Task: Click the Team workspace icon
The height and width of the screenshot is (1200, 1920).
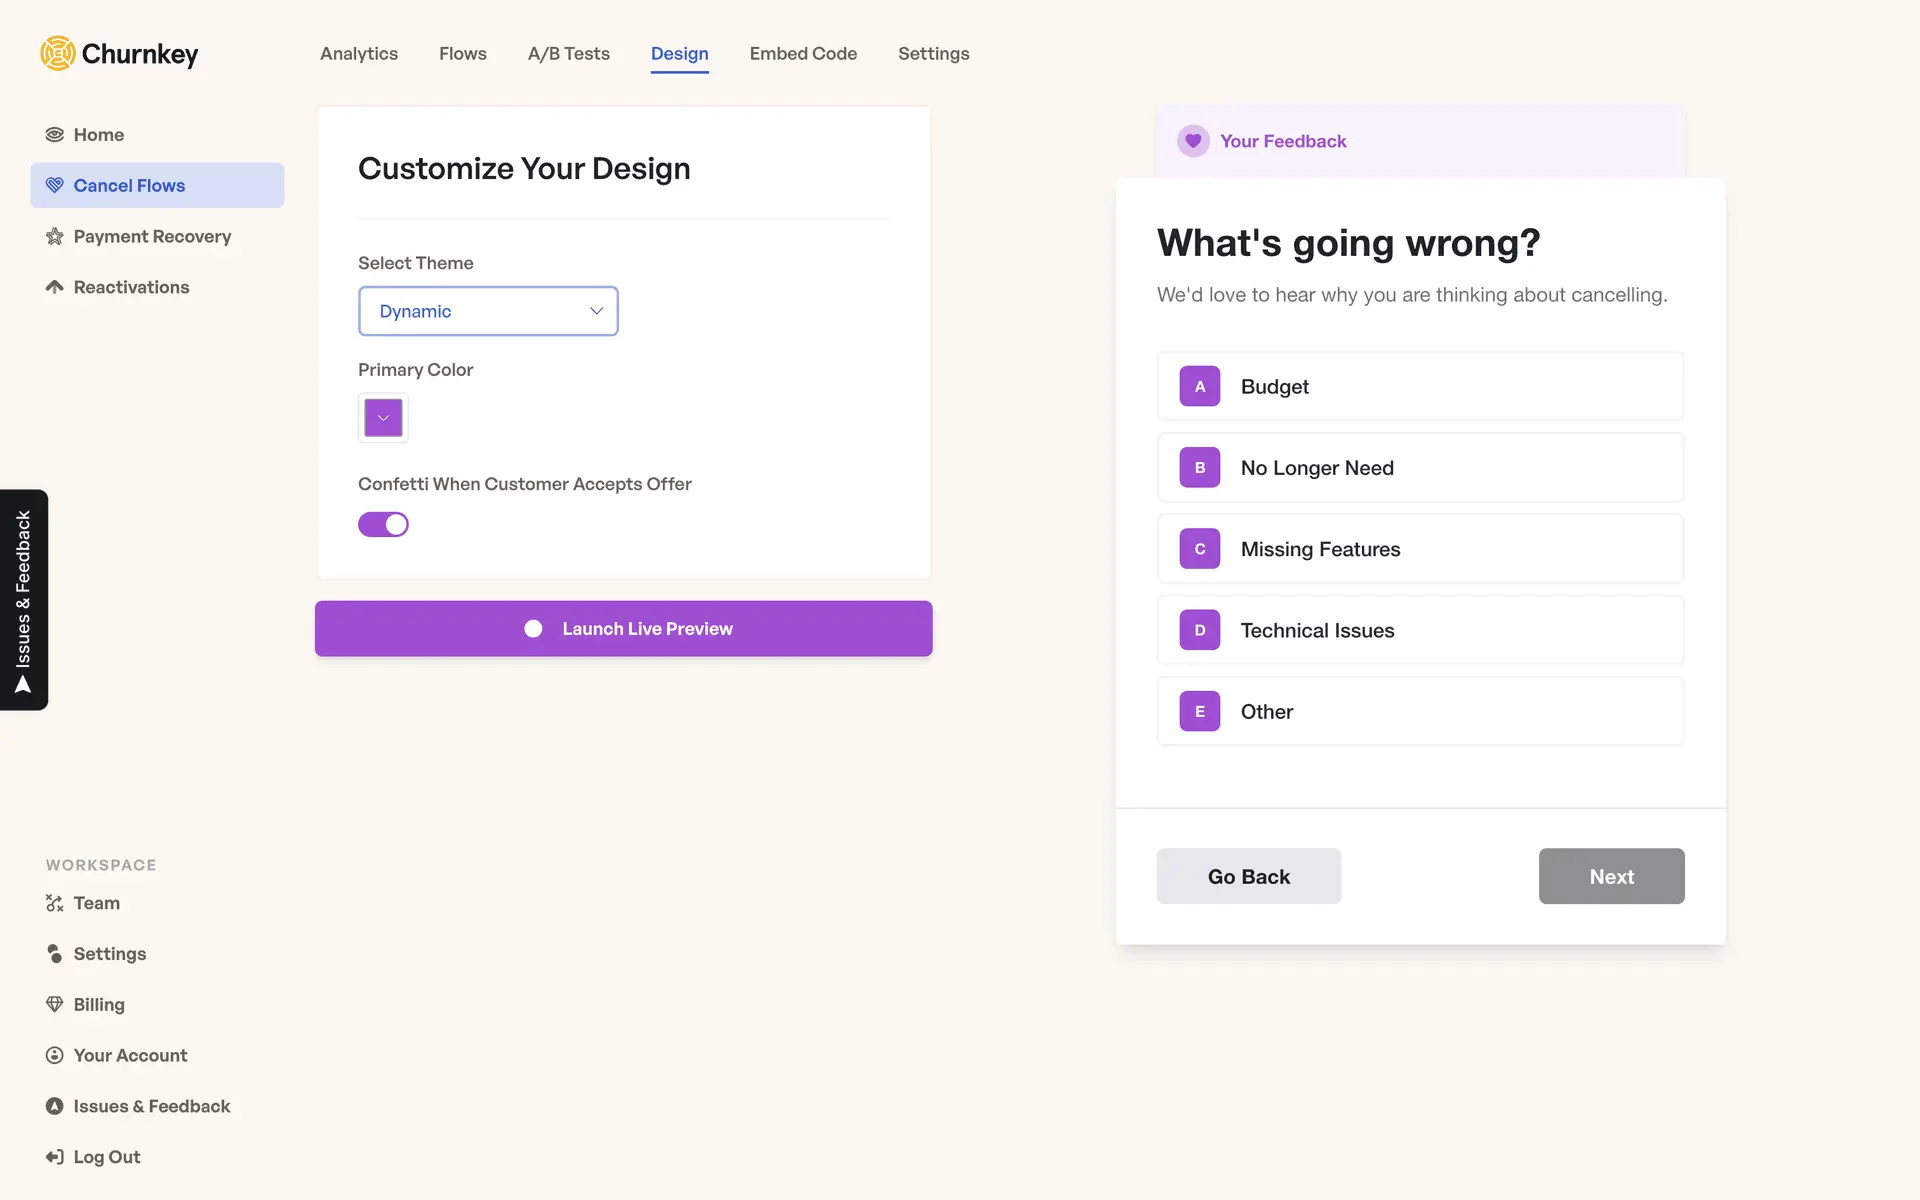Action: pyautogui.click(x=55, y=903)
